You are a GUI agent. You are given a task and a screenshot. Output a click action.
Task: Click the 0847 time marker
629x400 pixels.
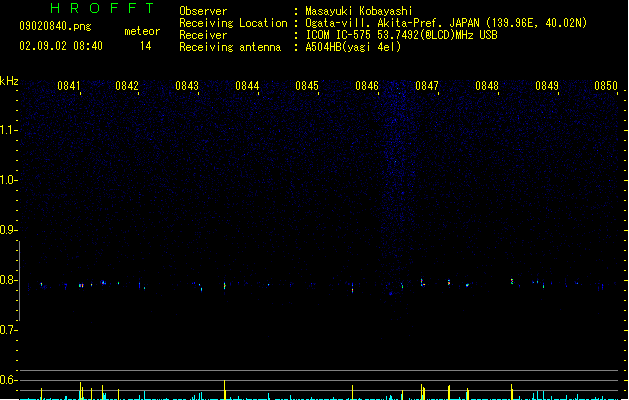(x=427, y=86)
